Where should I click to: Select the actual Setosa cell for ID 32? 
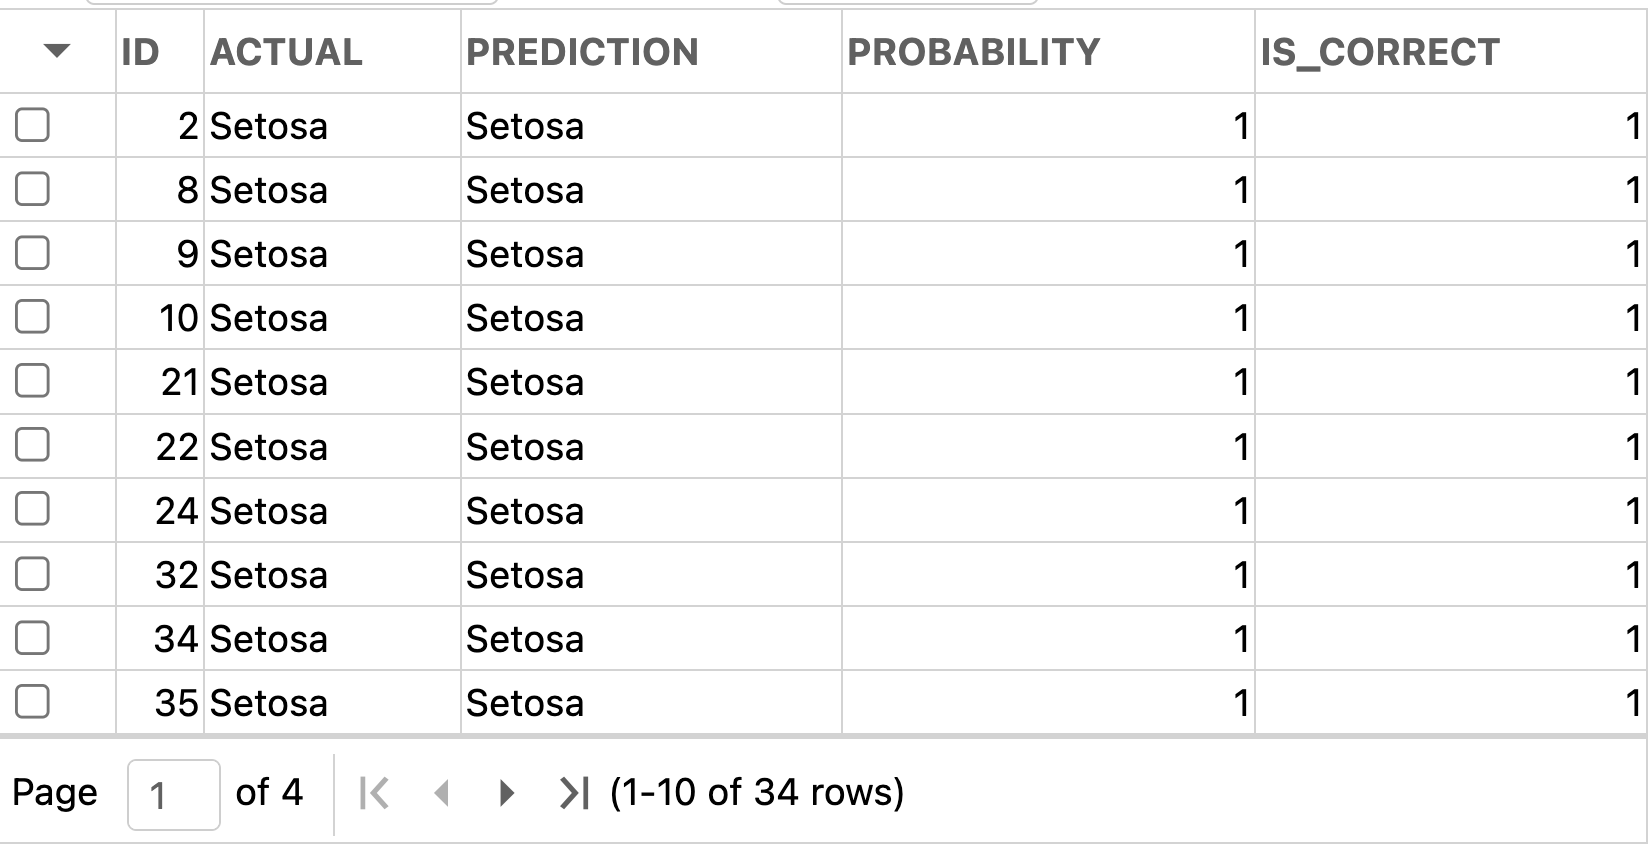pos(332,575)
